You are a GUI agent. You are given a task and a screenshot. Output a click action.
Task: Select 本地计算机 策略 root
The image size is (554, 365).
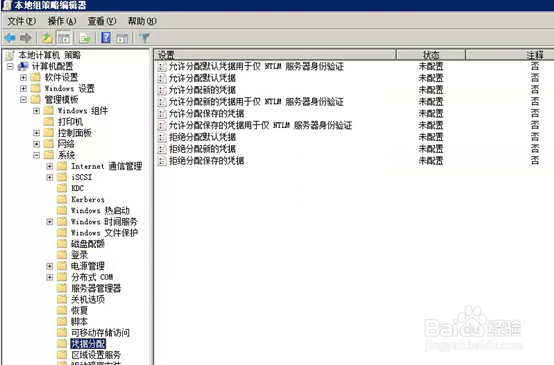pos(49,55)
